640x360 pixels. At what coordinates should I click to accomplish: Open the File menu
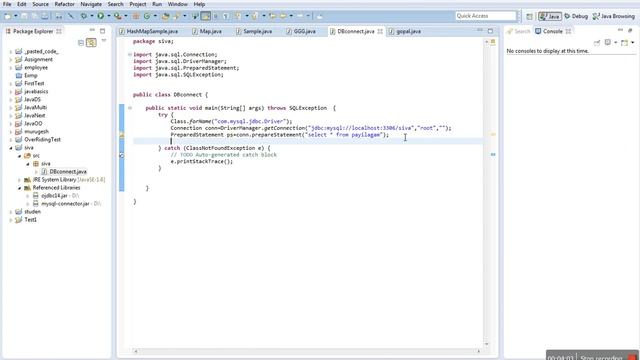point(7,4)
